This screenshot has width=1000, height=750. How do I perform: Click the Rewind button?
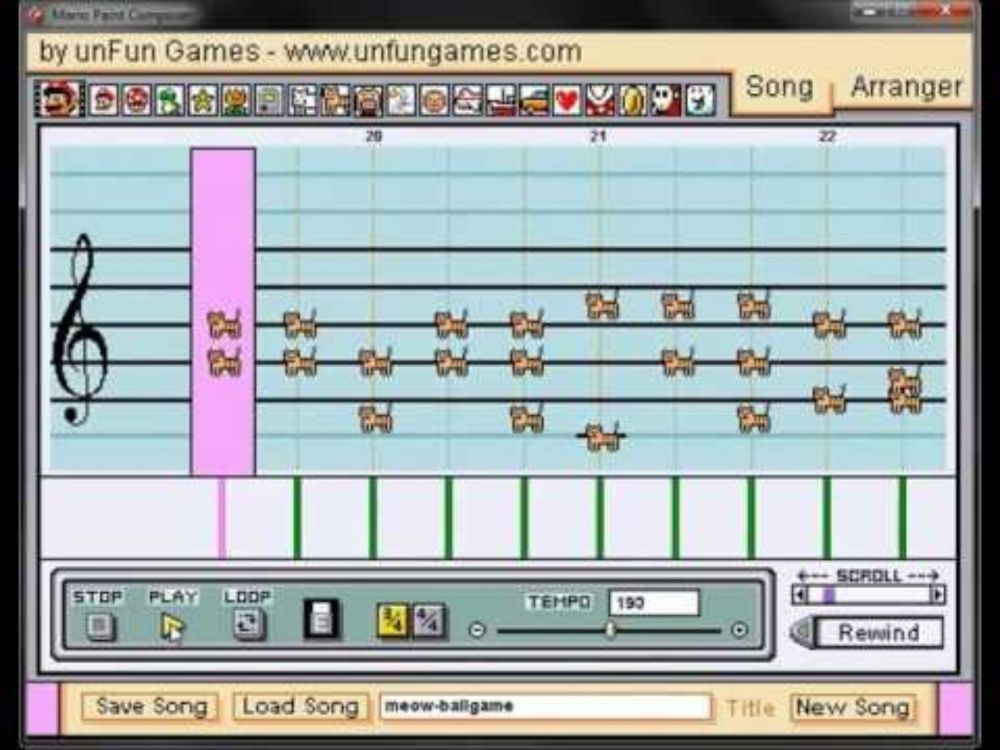click(878, 633)
